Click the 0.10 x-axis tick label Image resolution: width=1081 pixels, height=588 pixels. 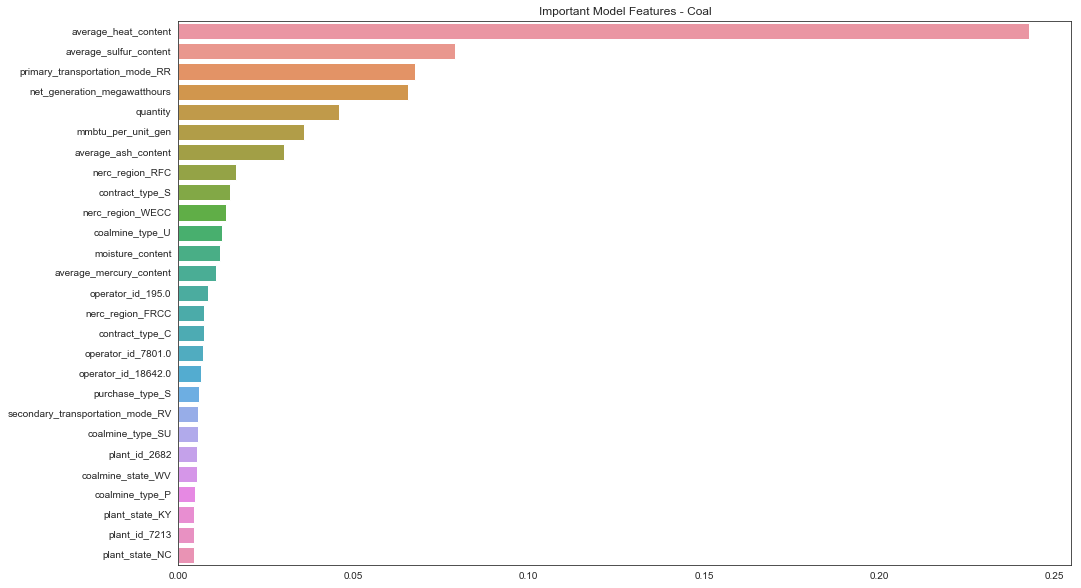click(529, 576)
